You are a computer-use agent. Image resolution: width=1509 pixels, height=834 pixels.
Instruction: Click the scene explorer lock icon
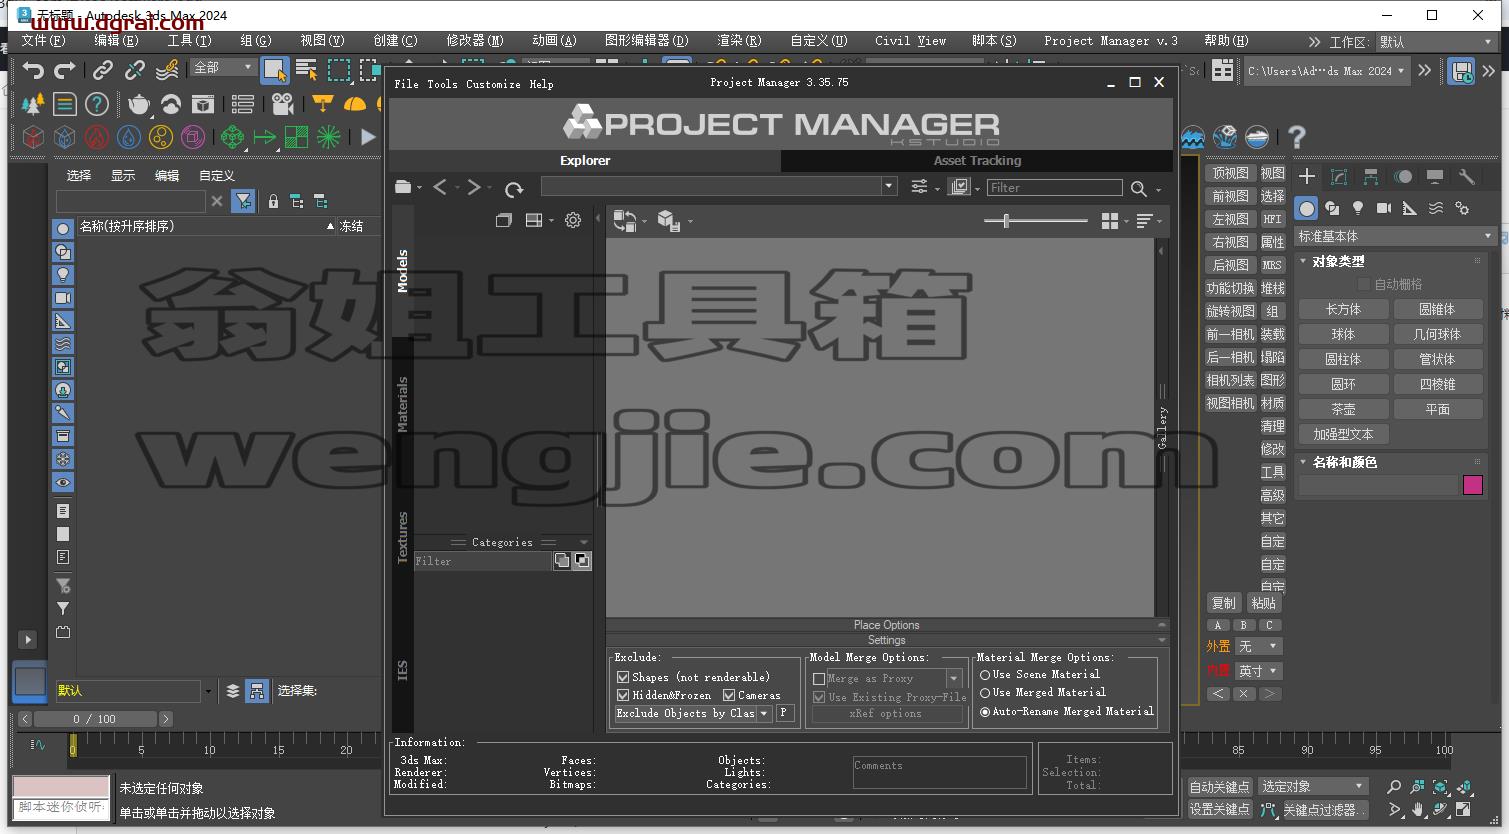pyautogui.click(x=273, y=201)
